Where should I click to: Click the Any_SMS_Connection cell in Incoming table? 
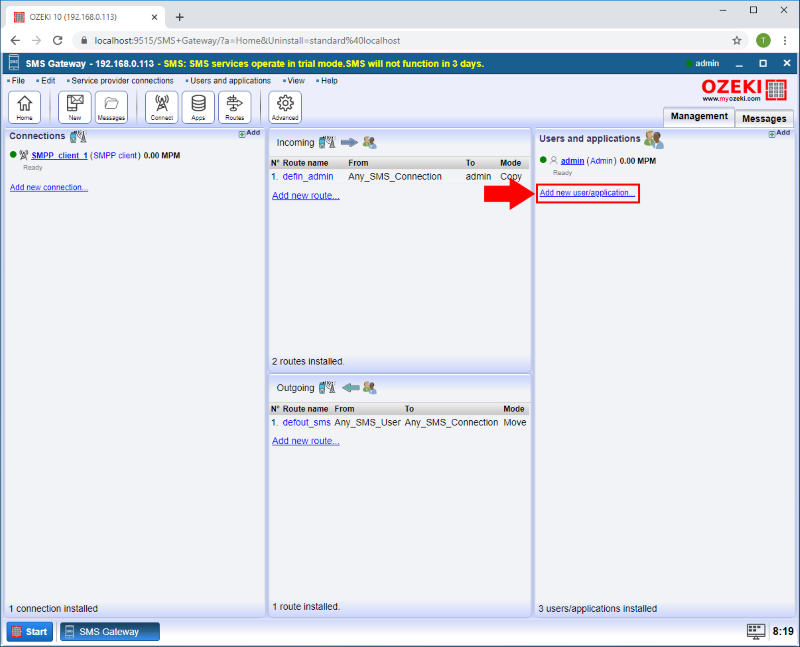(395, 177)
